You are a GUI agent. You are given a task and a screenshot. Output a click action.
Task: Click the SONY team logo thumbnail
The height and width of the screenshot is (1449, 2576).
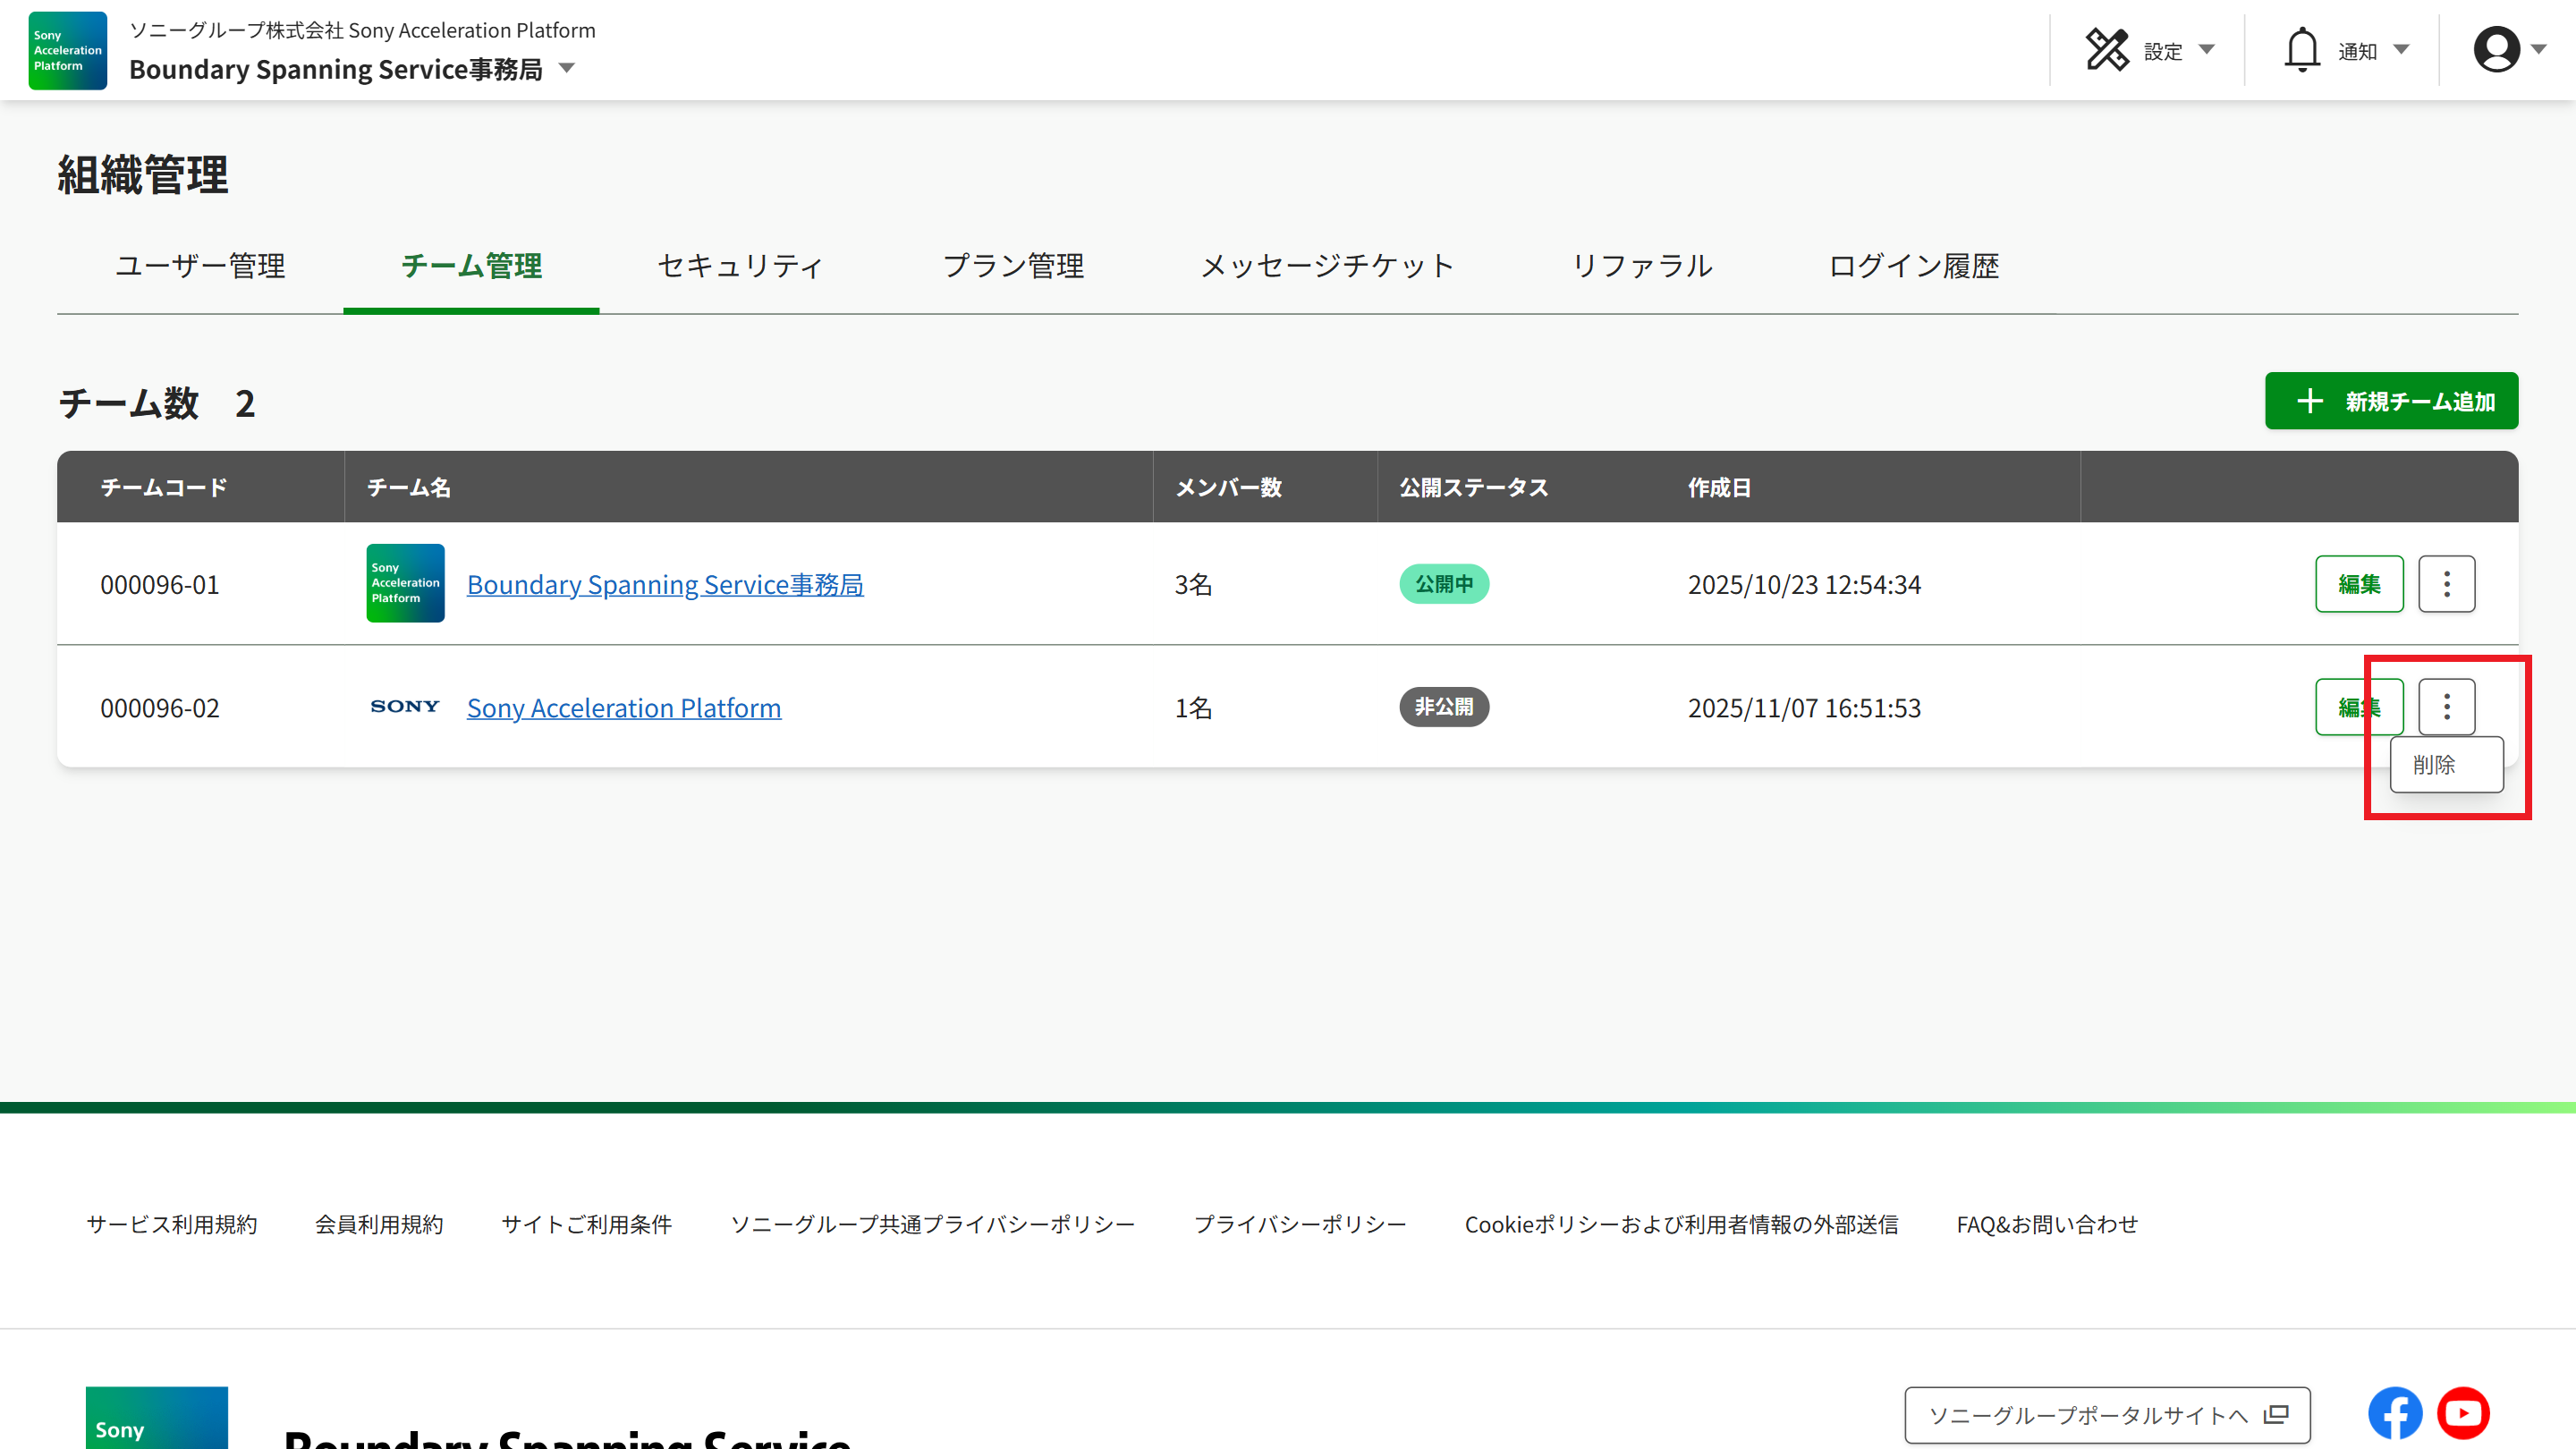point(404,706)
